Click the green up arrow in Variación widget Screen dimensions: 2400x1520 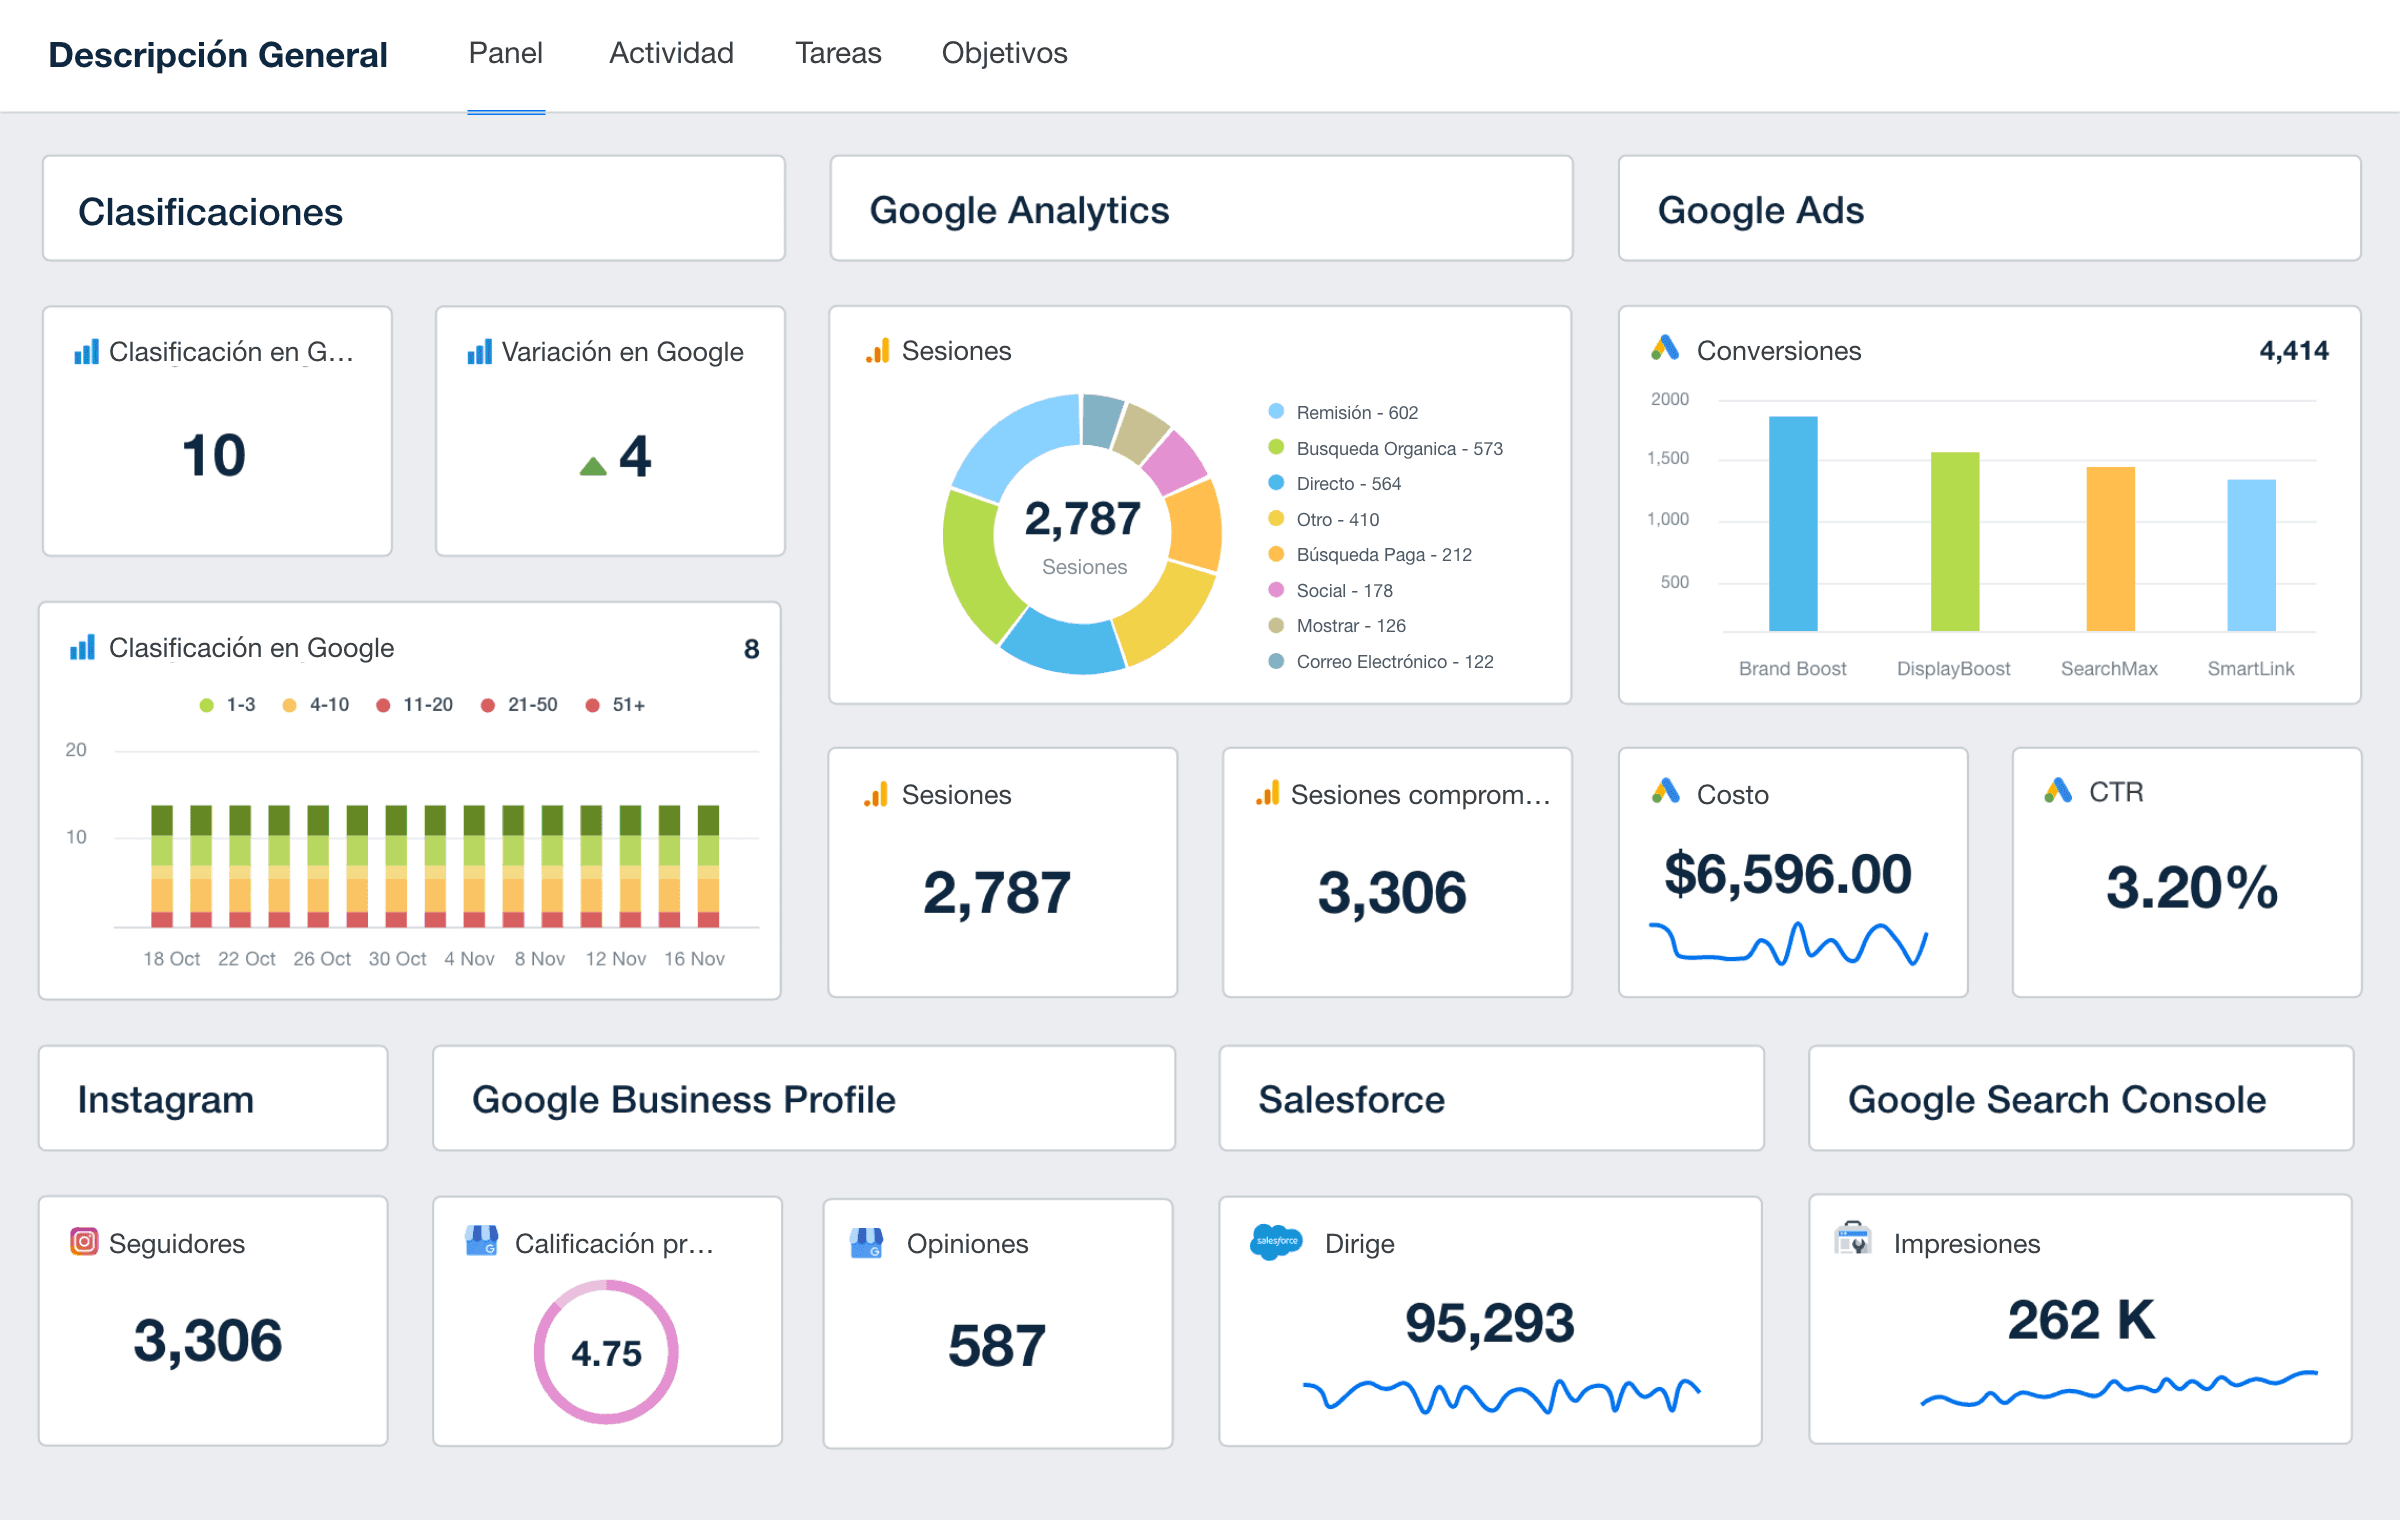pyautogui.click(x=593, y=466)
